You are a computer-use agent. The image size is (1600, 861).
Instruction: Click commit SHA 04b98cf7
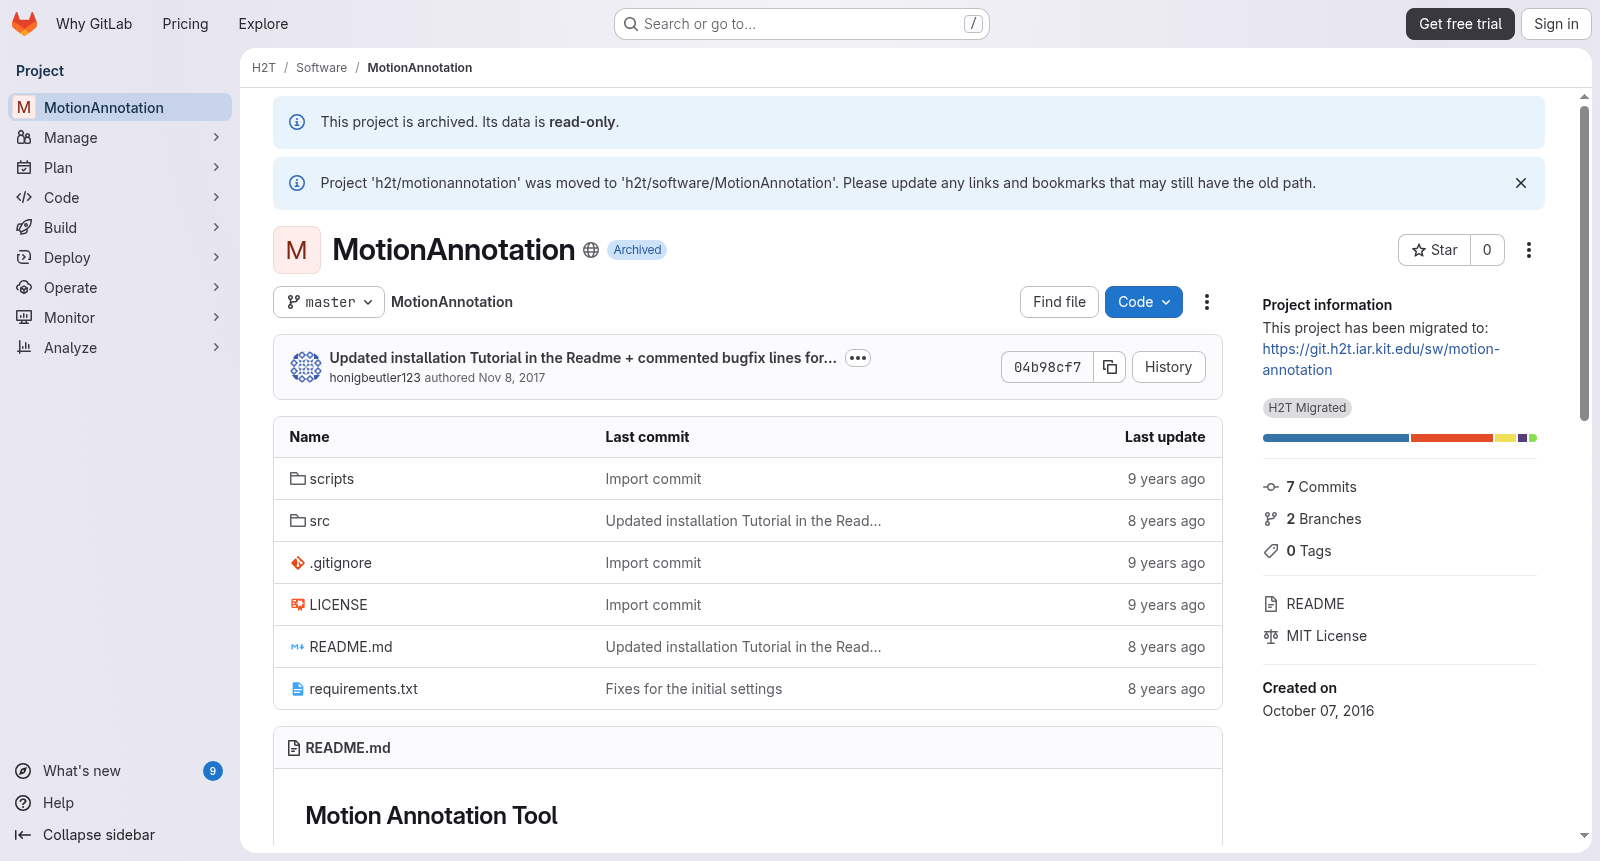click(1047, 367)
